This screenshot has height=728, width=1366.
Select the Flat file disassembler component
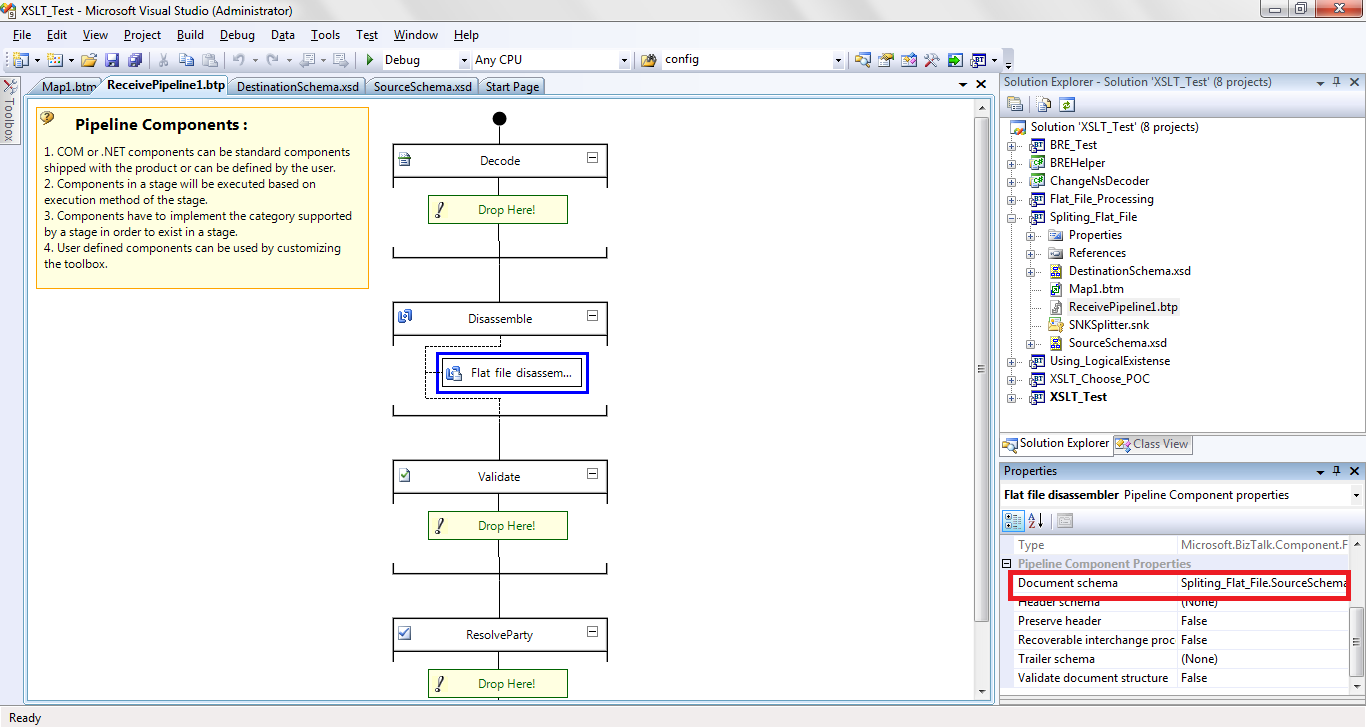click(512, 372)
